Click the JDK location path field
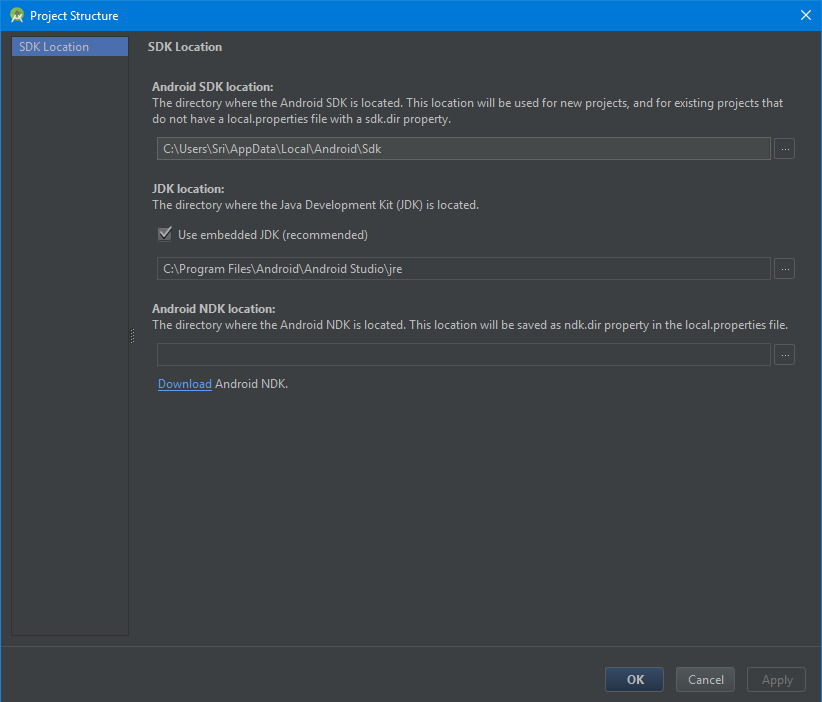Image resolution: width=822 pixels, height=702 pixels. click(x=463, y=269)
